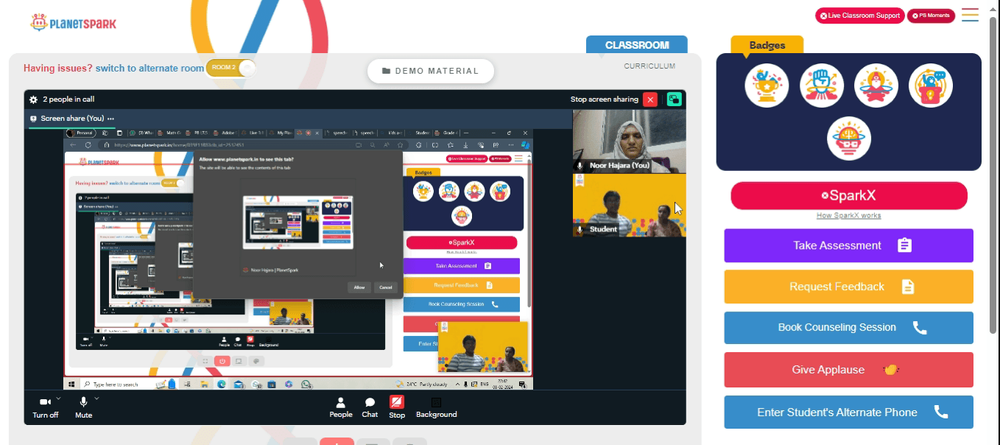Select Noor Hajara (You) video tile
Screen dimensions: 1000x445
629,141
